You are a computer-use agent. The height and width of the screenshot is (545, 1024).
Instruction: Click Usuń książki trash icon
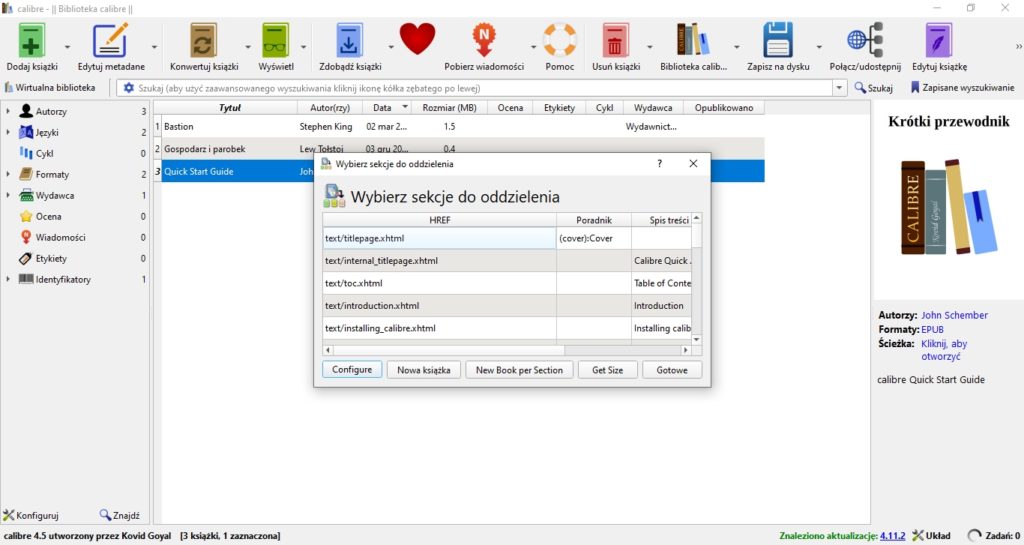(615, 40)
